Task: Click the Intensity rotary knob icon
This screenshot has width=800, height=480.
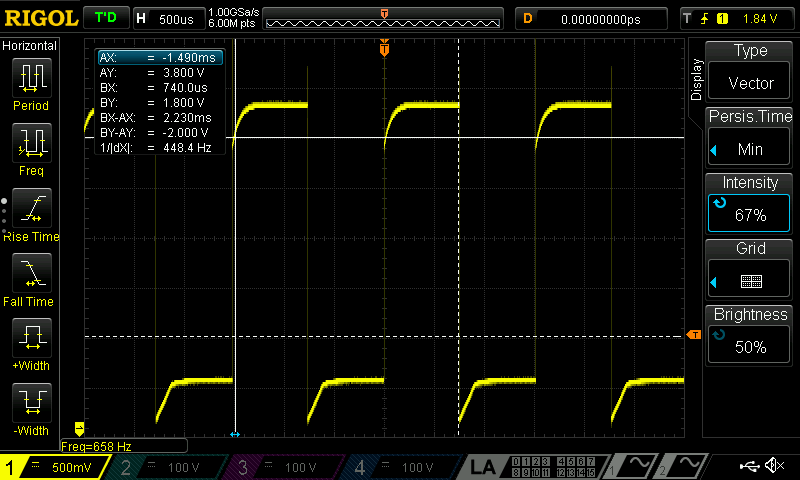Action: click(x=719, y=203)
